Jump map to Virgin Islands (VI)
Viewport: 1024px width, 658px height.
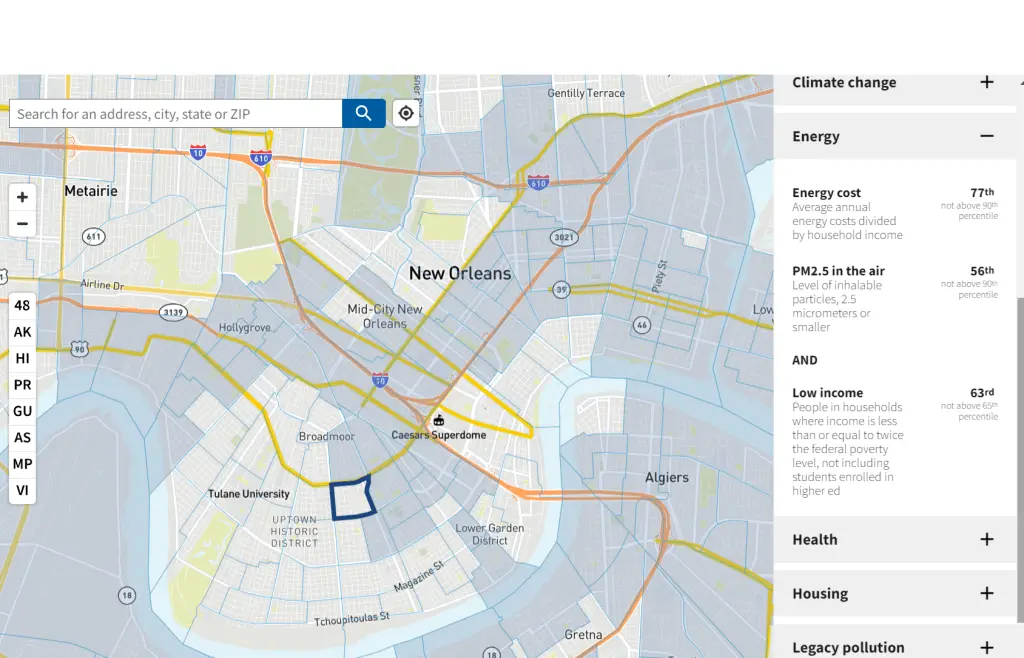coord(22,490)
